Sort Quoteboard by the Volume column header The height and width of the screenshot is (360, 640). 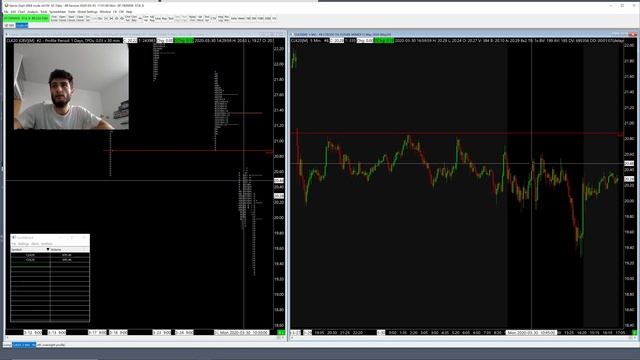click(69, 249)
